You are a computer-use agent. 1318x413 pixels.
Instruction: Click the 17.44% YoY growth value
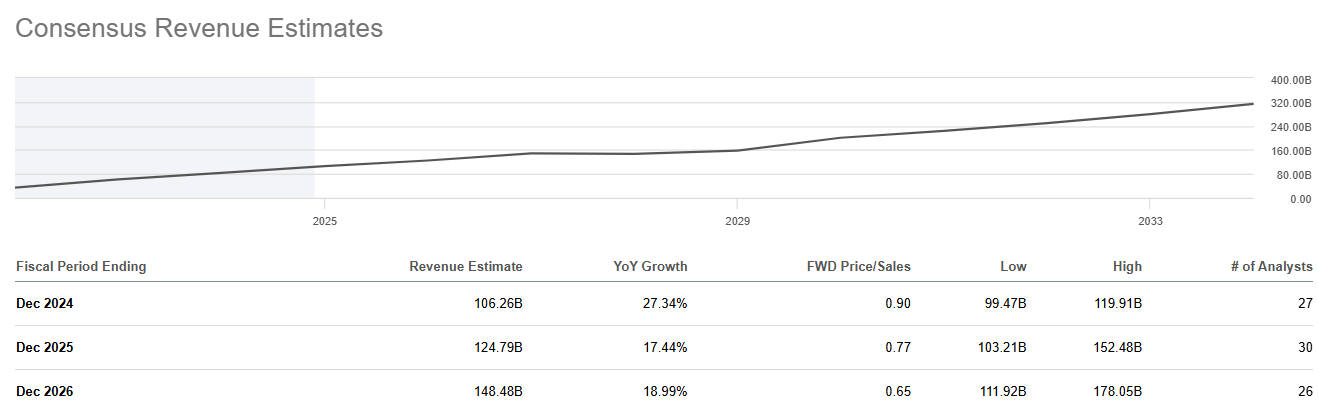tap(664, 348)
